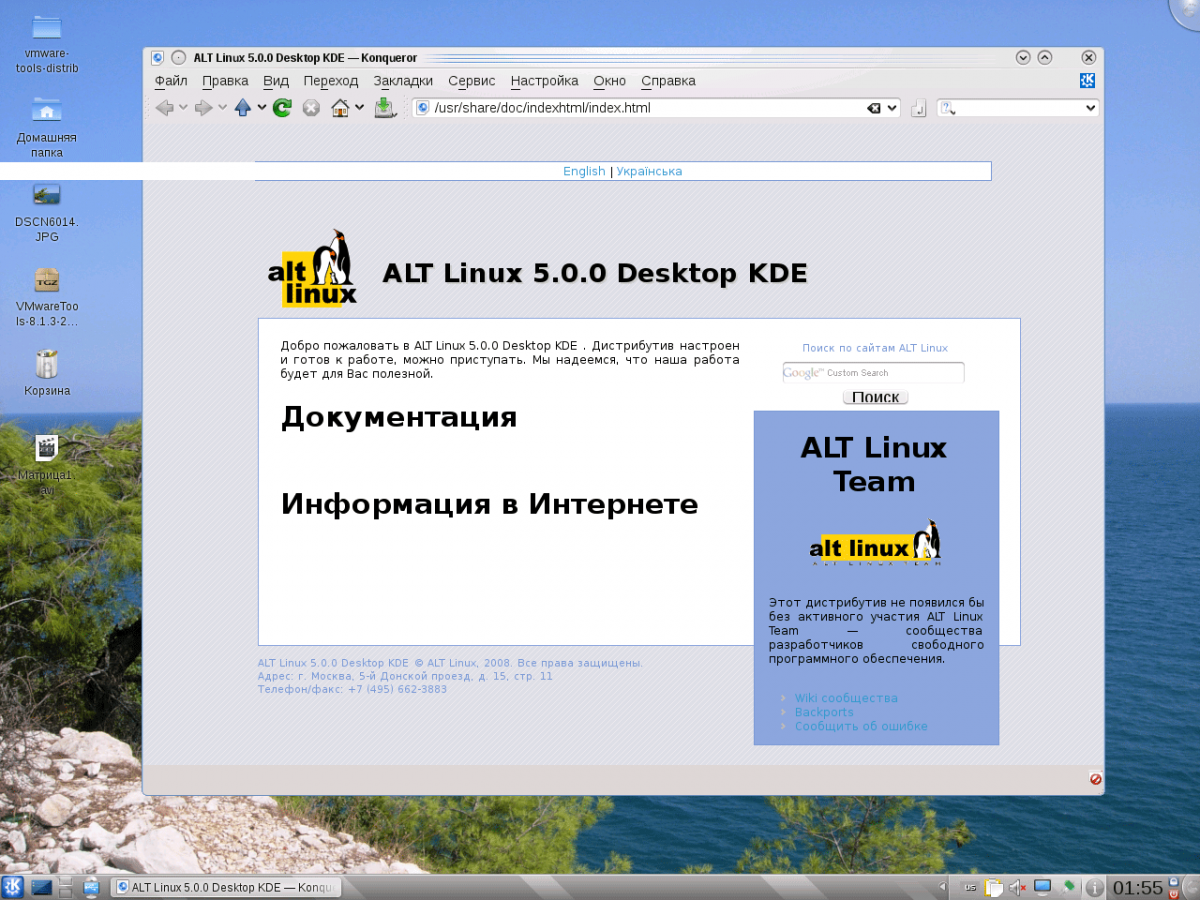
Task: Go back to the previous page
Action: pyautogui.click(x=163, y=107)
